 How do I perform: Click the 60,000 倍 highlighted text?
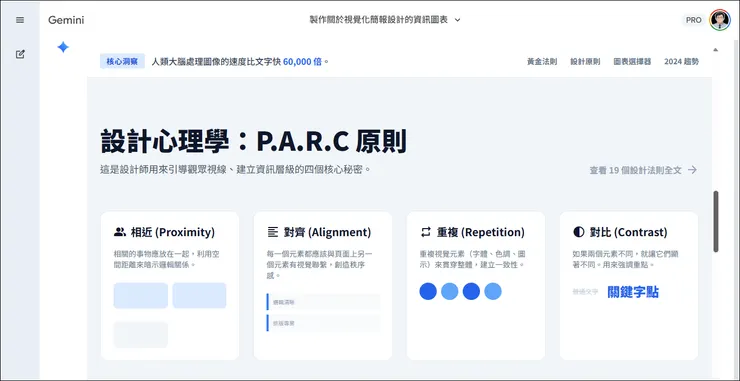point(303,61)
